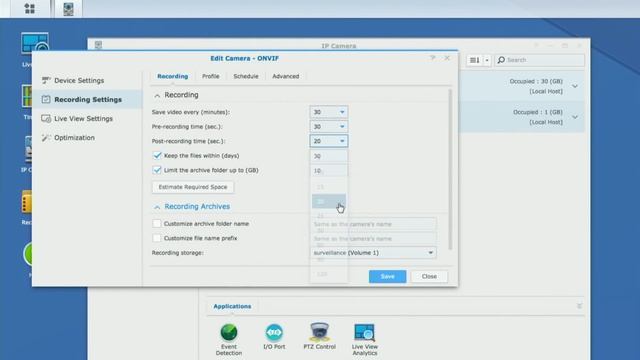Select the Applications tab
Image resolution: width=640 pixels, height=360 pixels.
tap(232, 306)
